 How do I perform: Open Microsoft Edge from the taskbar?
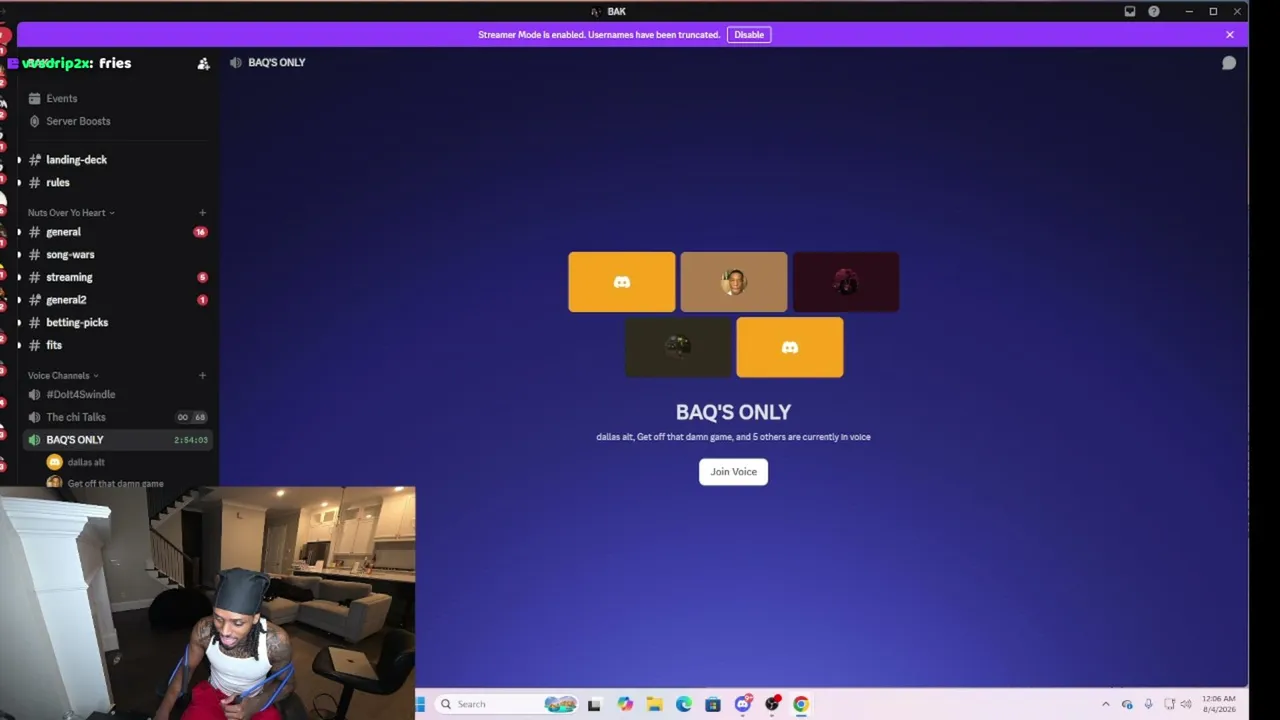[x=684, y=704]
